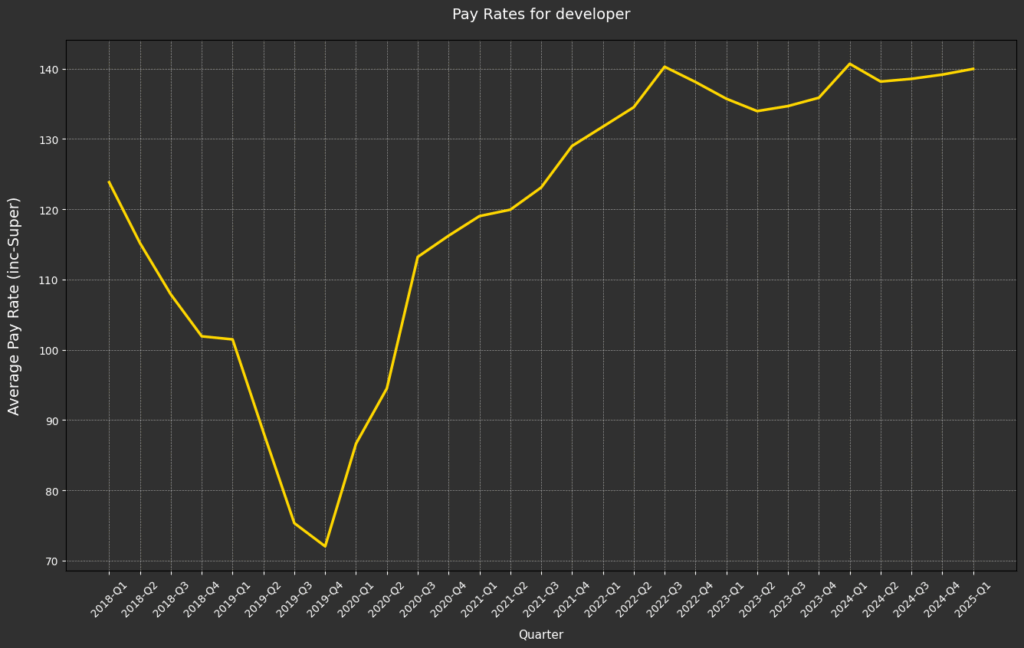This screenshot has height=648, width=1024.
Task: Click the 2021-Q2 tick label
Action: (x=510, y=600)
